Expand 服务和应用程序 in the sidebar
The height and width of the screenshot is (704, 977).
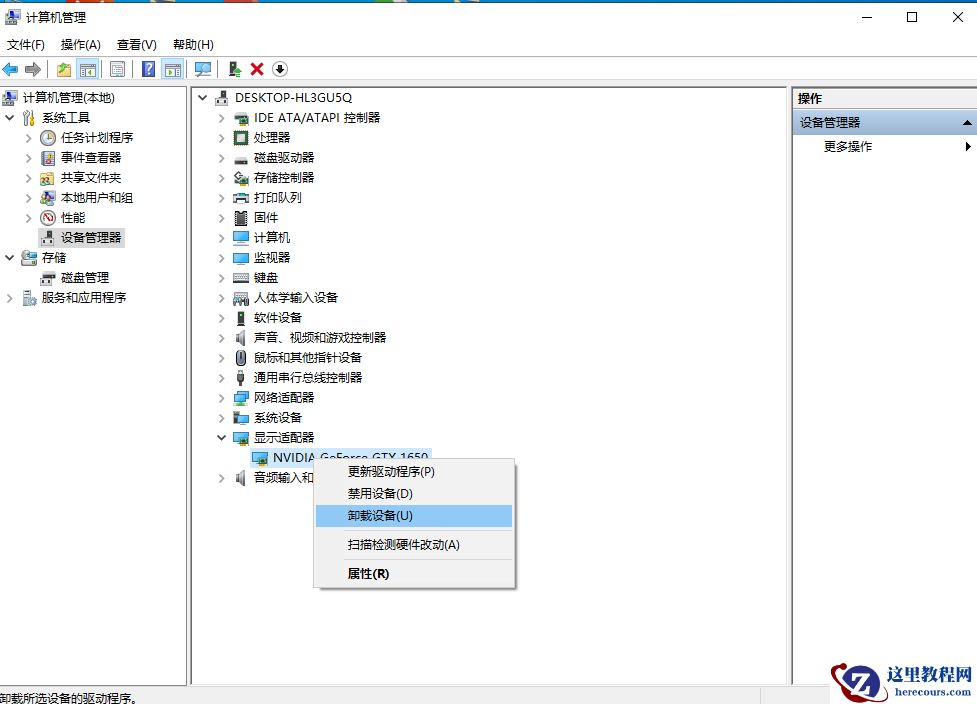(8, 297)
